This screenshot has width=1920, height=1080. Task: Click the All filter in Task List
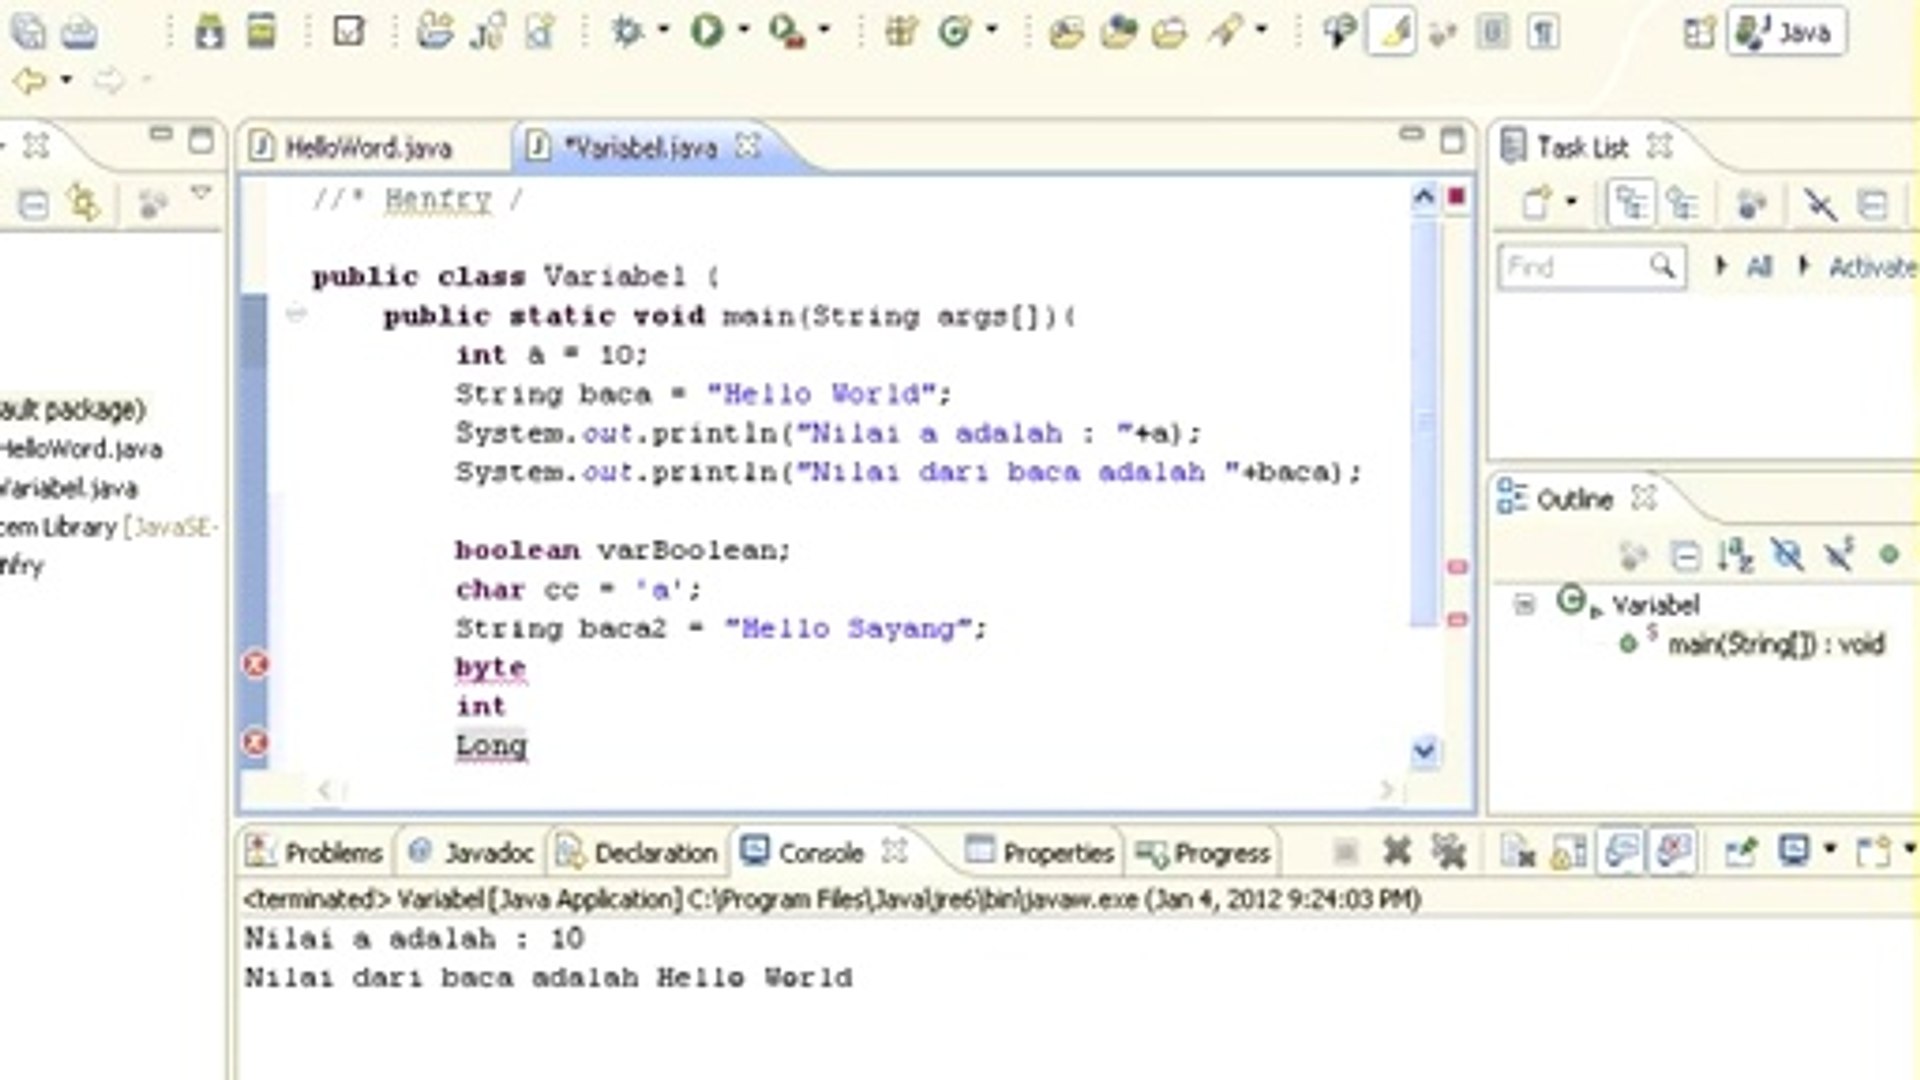[x=1760, y=267]
